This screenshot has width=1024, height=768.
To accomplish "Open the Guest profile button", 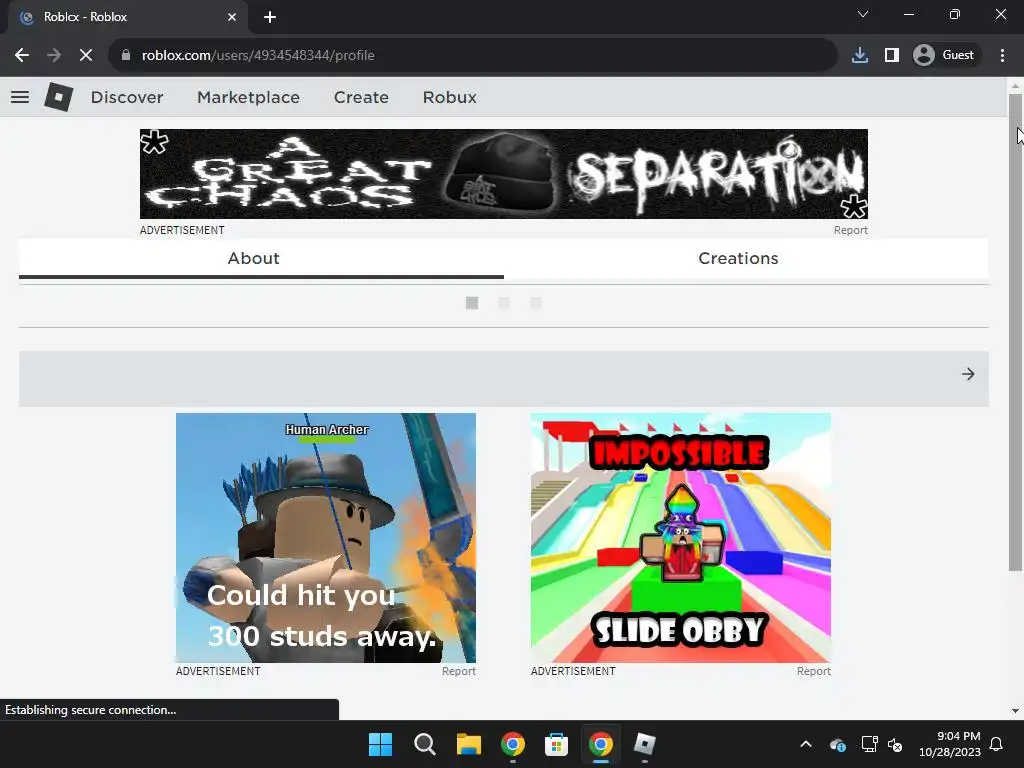I will 944,56.
